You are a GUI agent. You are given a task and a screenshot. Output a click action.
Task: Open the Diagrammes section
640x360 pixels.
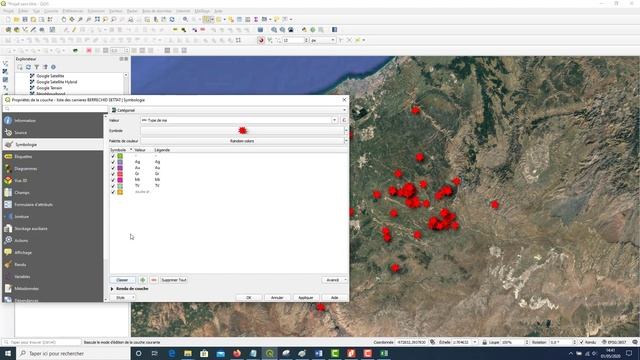pyautogui.click(x=53, y=169)
